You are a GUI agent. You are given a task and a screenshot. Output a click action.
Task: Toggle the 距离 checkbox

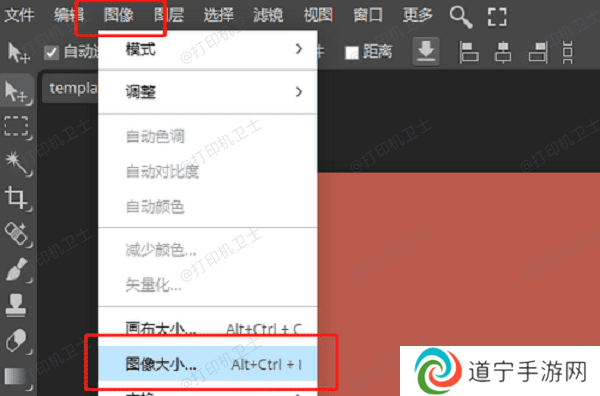[x=352, y=53]
